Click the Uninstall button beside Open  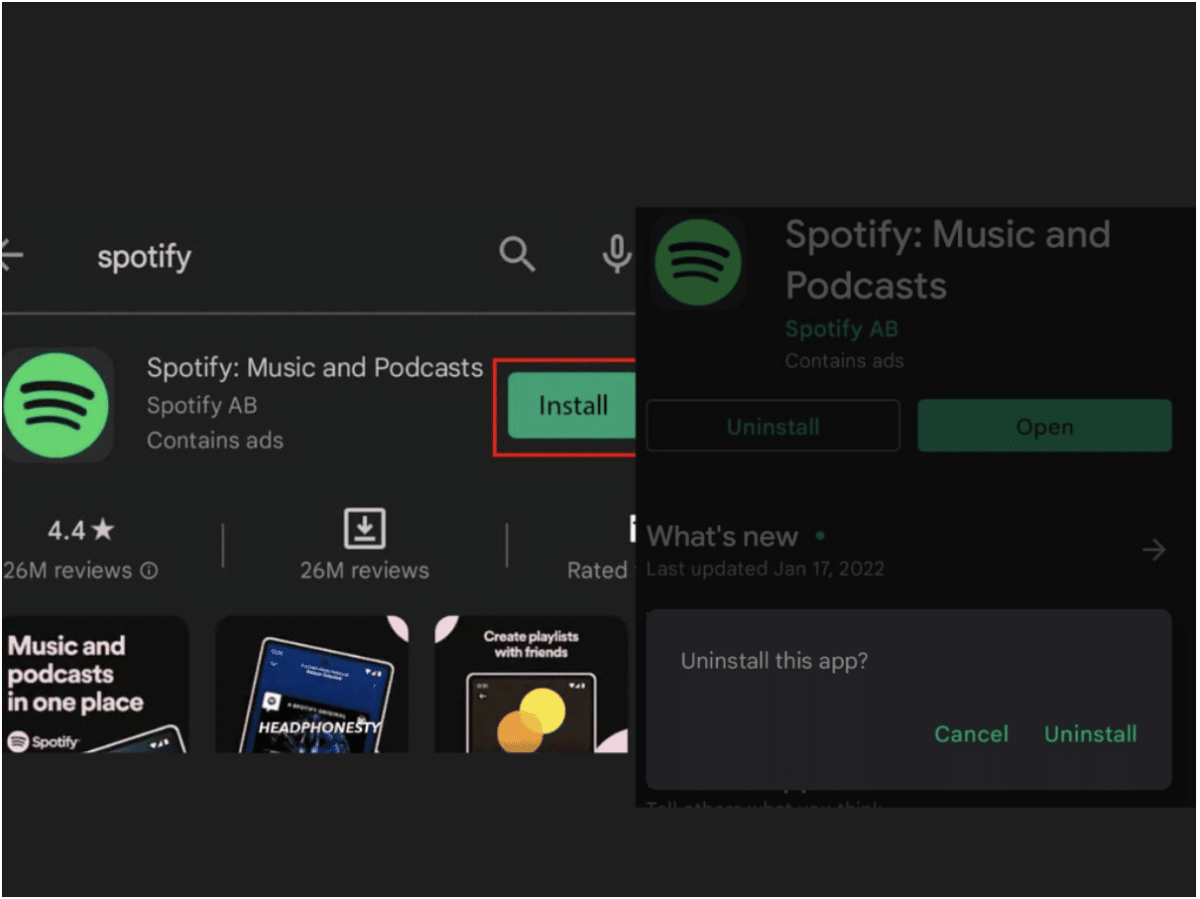tap(773, 427)
